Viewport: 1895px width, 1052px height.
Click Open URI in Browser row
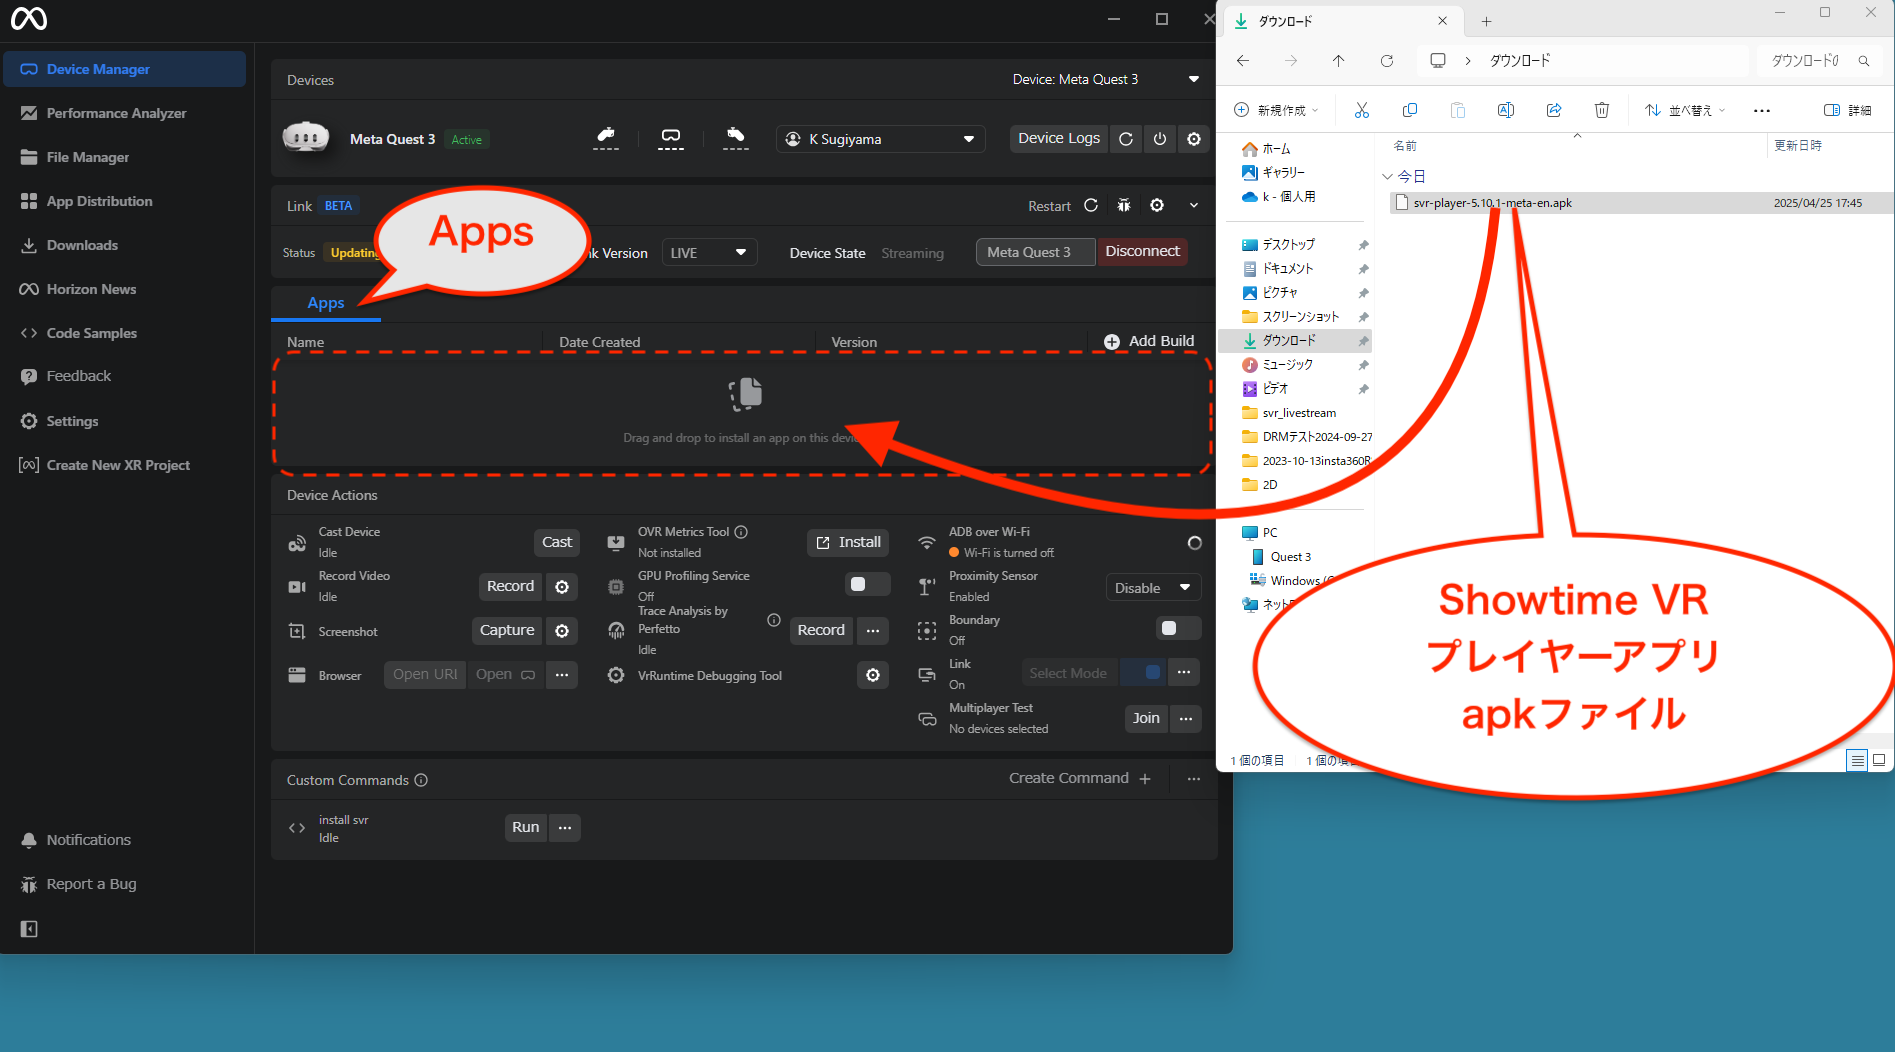[425, 674]
